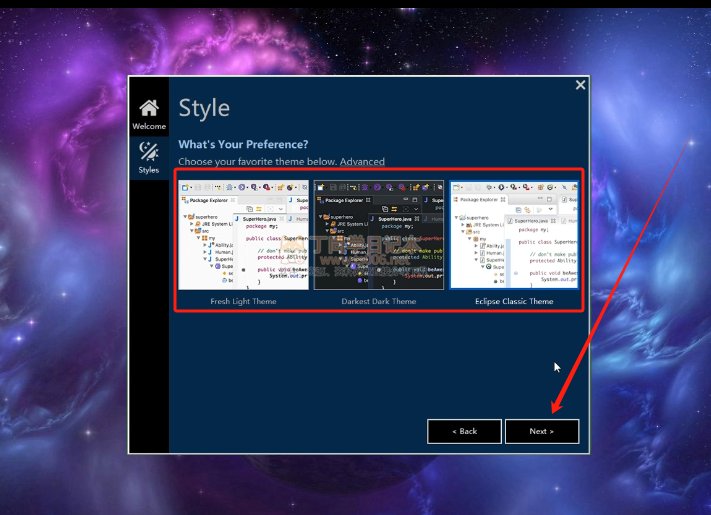711x515 pixels.
Task: Close the Style setup dialog
Action: point(580,86)
